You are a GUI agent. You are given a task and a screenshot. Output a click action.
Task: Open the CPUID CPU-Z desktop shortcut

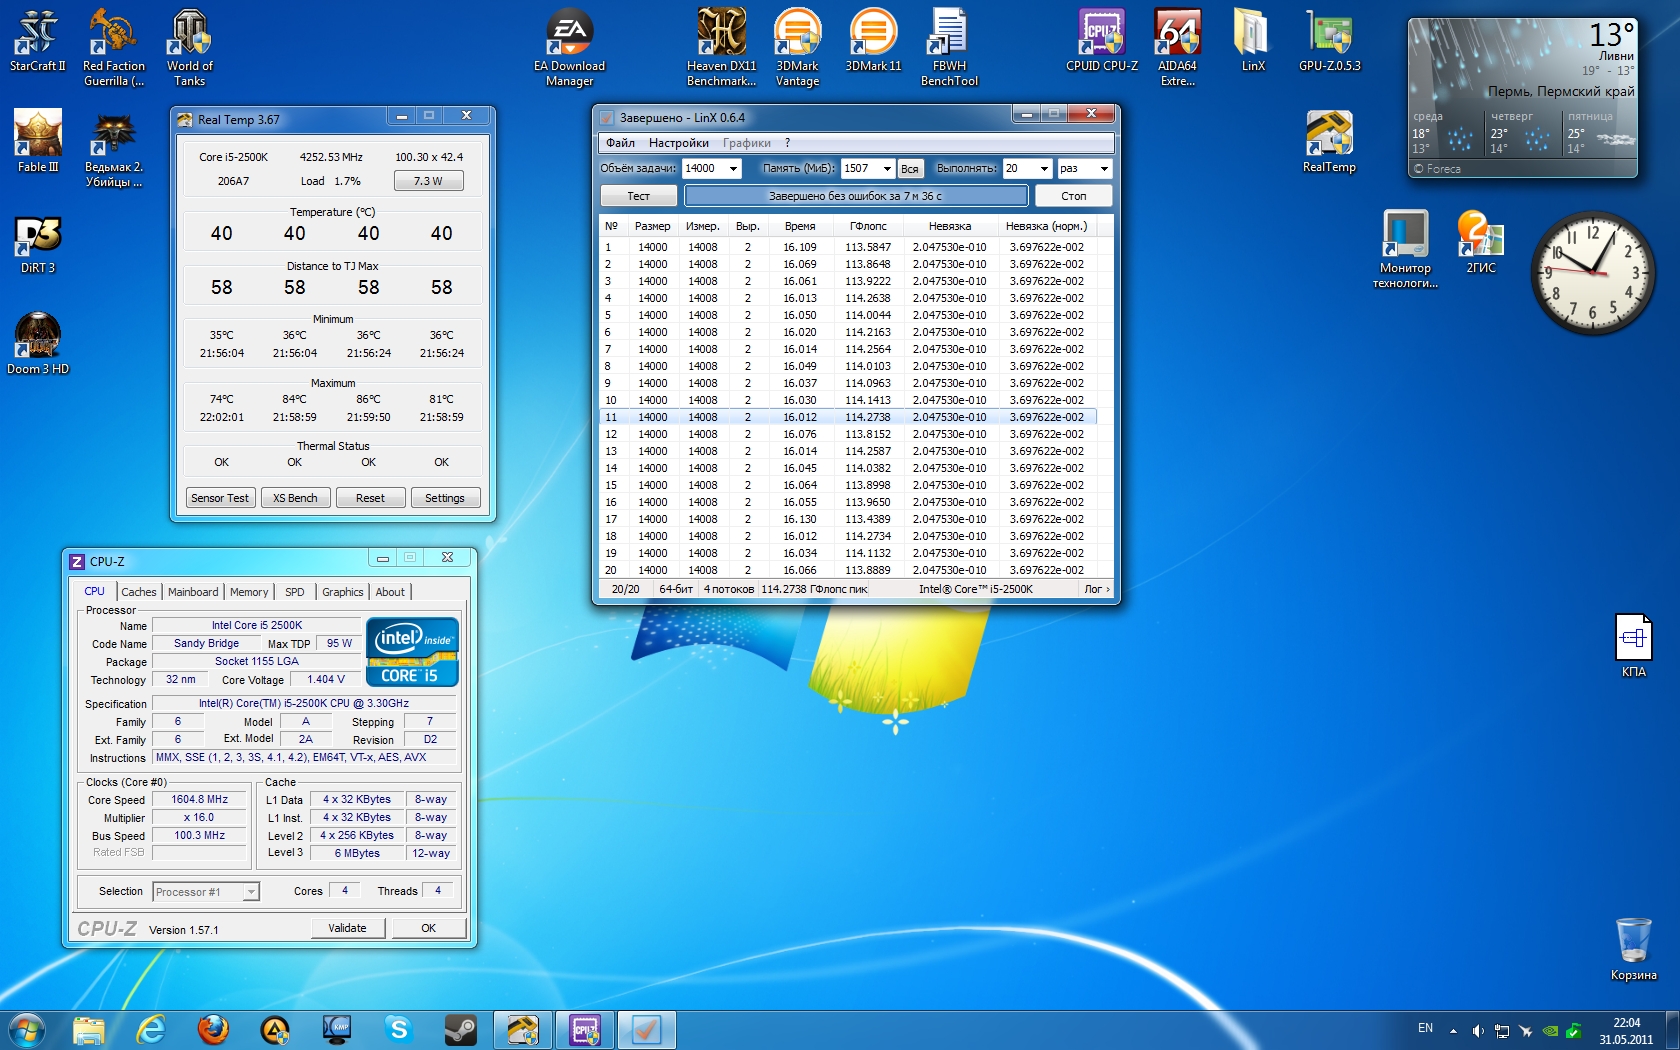[1101, 42]
